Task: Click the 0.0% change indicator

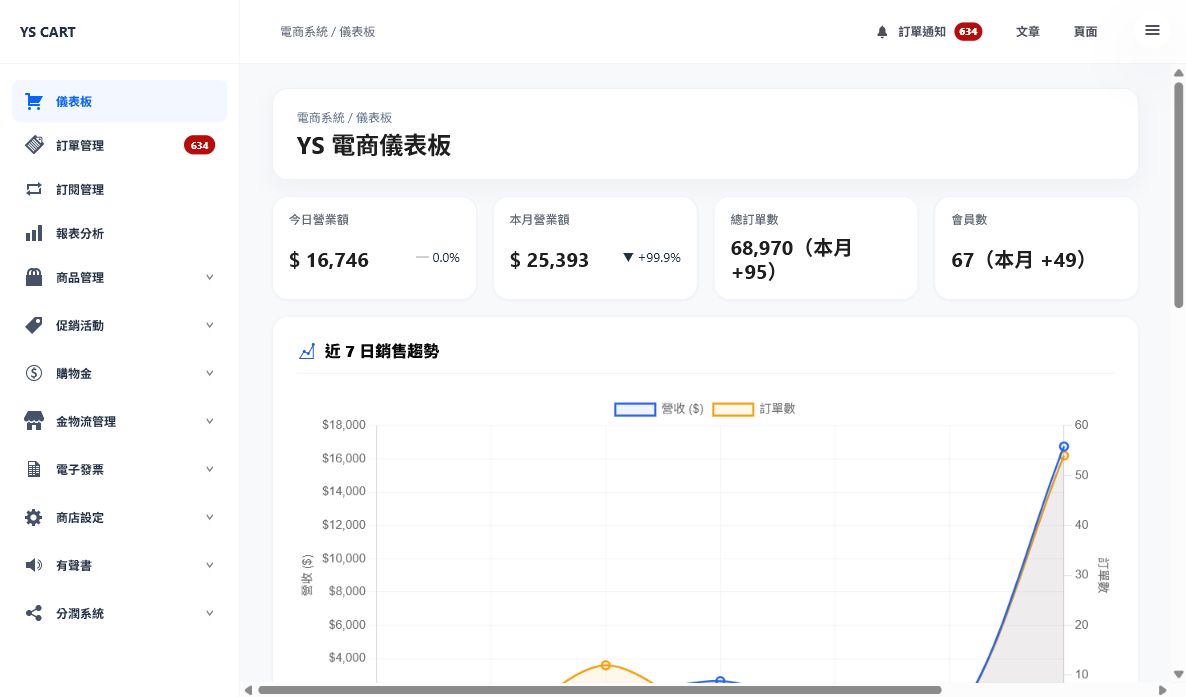Action: (438, 257)
